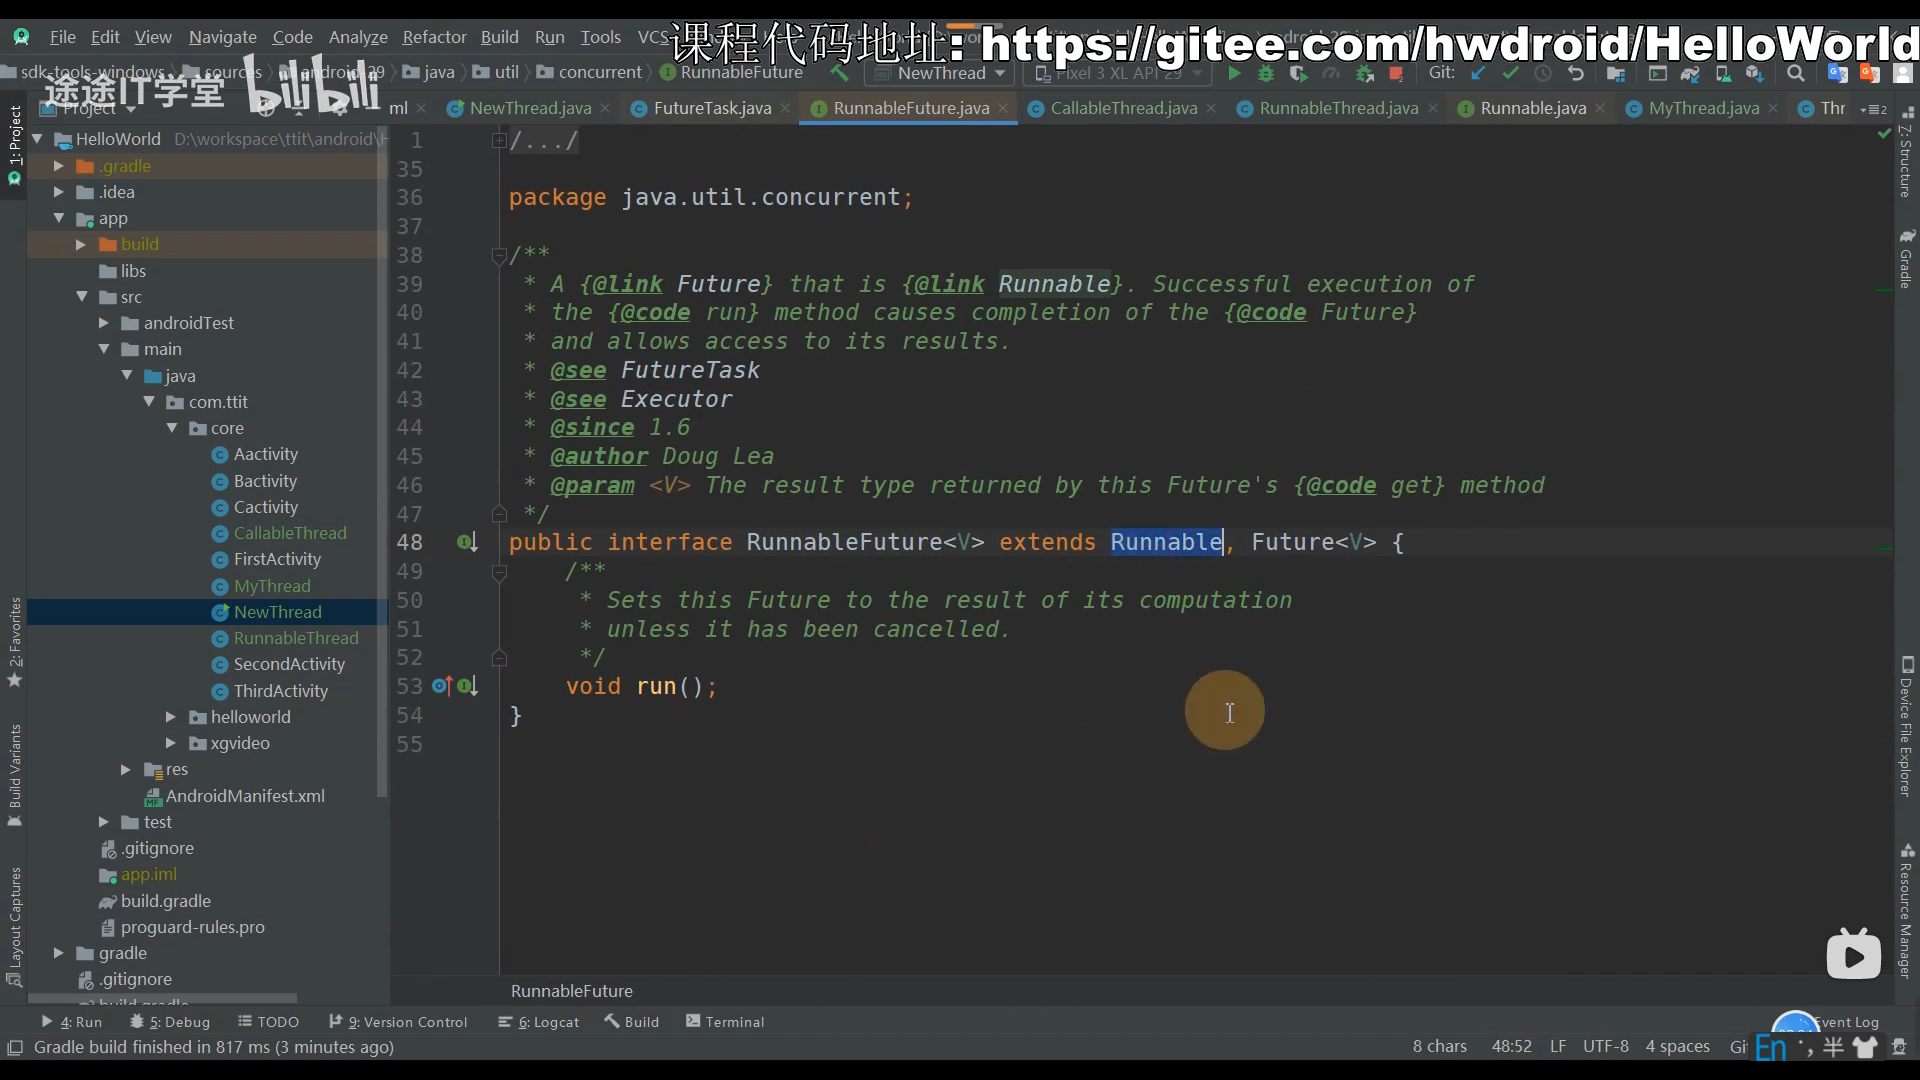Click the project panel horizontal scrollbar
The width and height of the screenshot is (1920, 1080).
162,998
